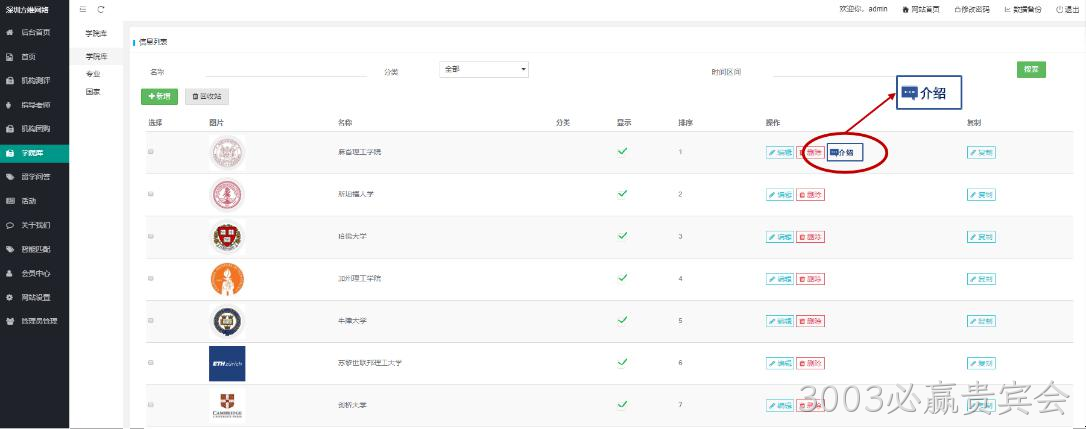Click the refresh icon in top bar
The image size is (1086, 429).
[101, 9]
